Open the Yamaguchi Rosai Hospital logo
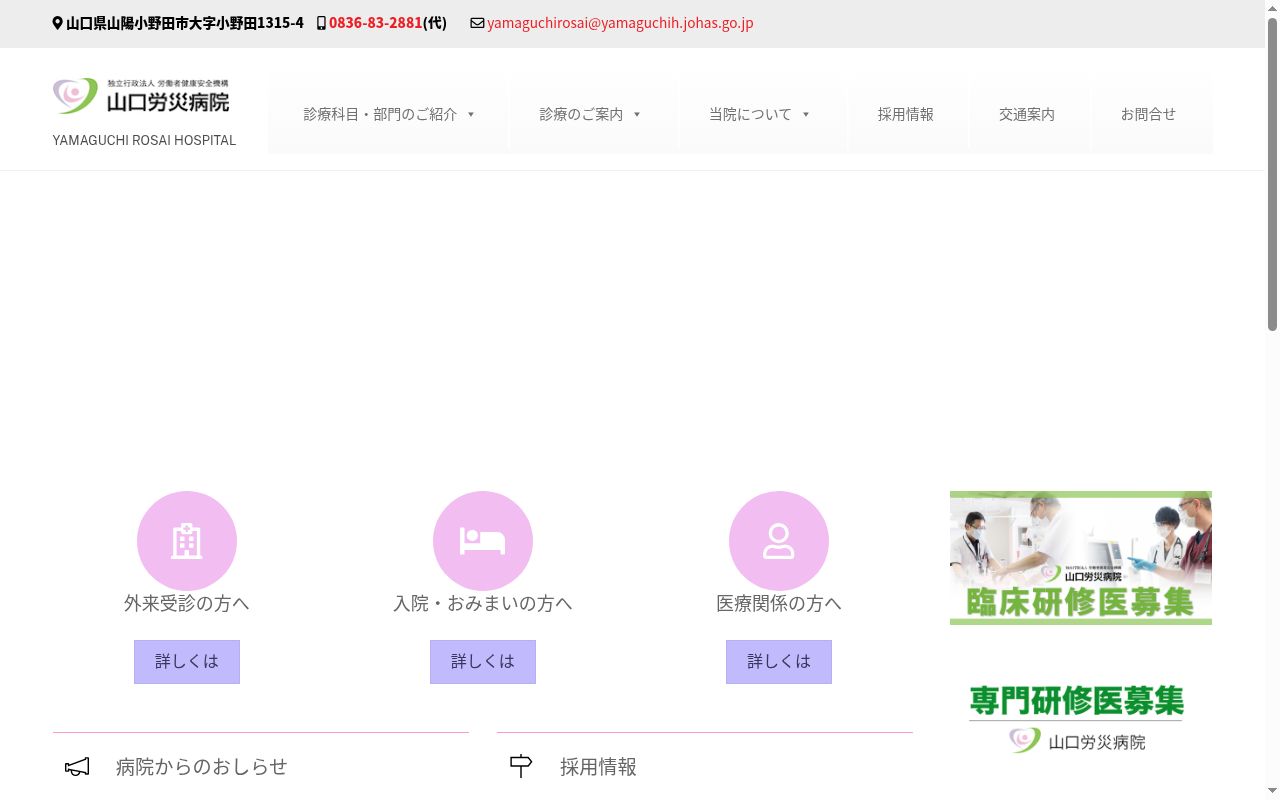1280x800 pixels. tap(141, 96)
